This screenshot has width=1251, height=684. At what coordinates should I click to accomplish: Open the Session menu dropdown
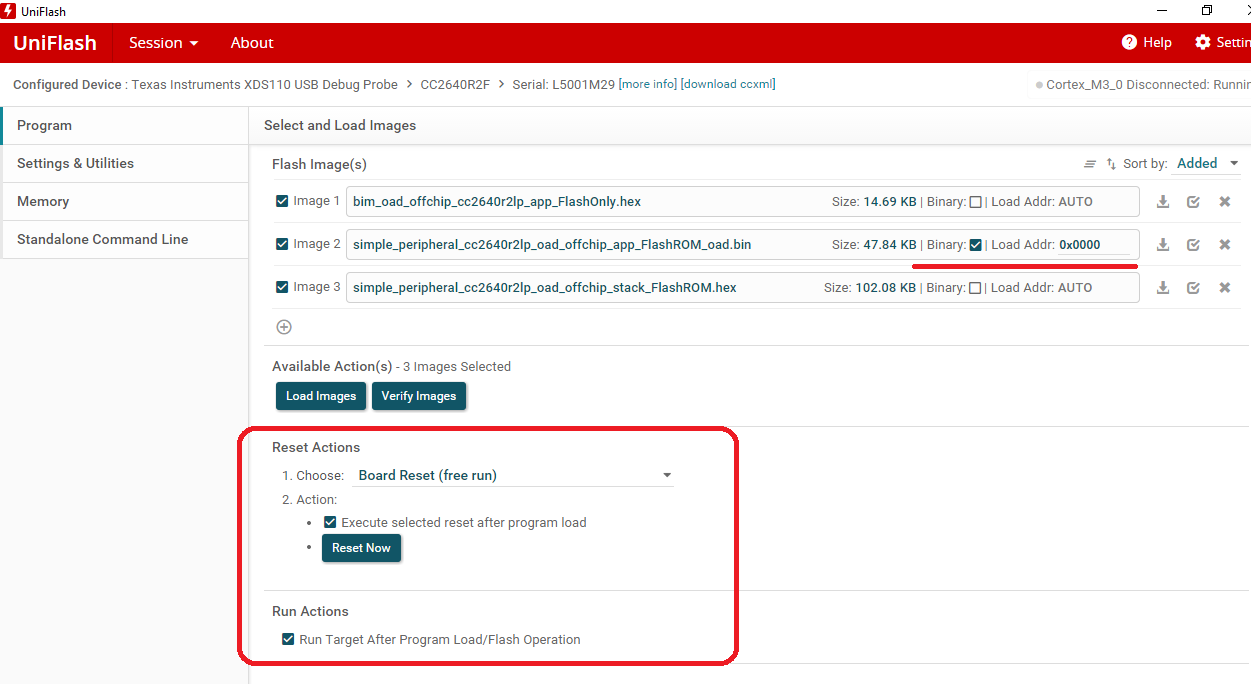coord(164,43)
